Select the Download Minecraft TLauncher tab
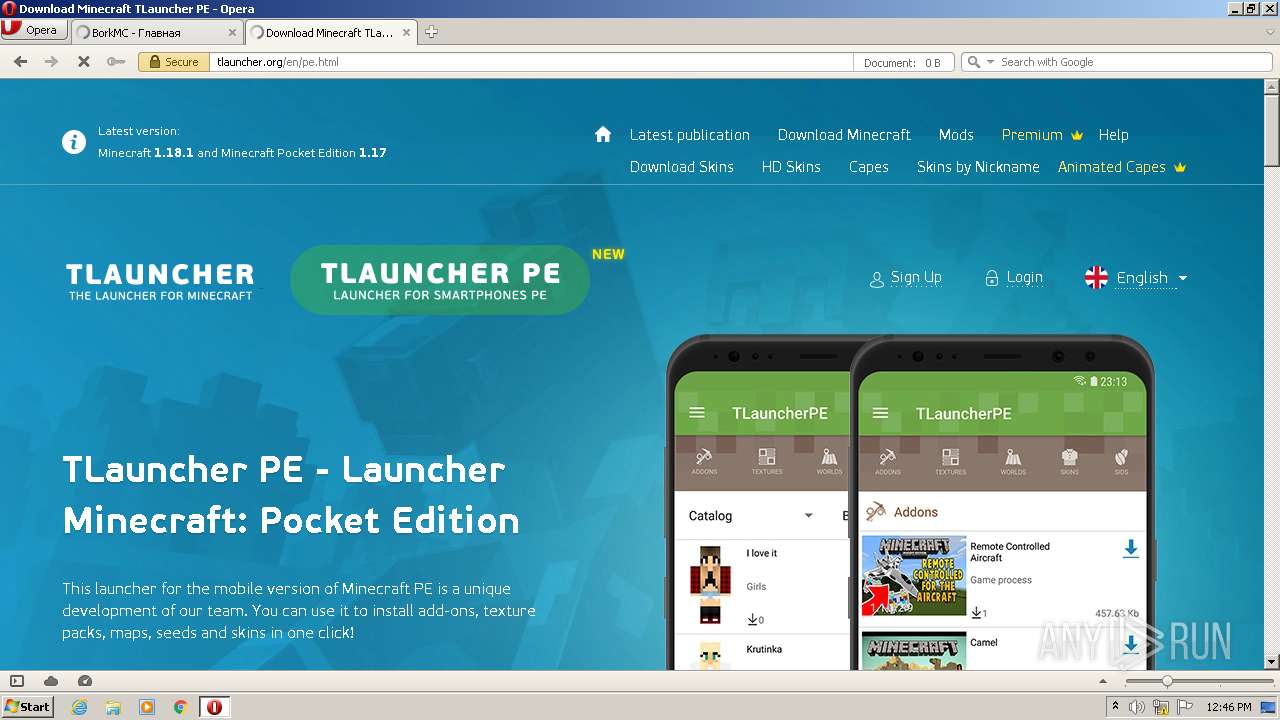This screenshot has height=720, width=1280. point(330,32)
